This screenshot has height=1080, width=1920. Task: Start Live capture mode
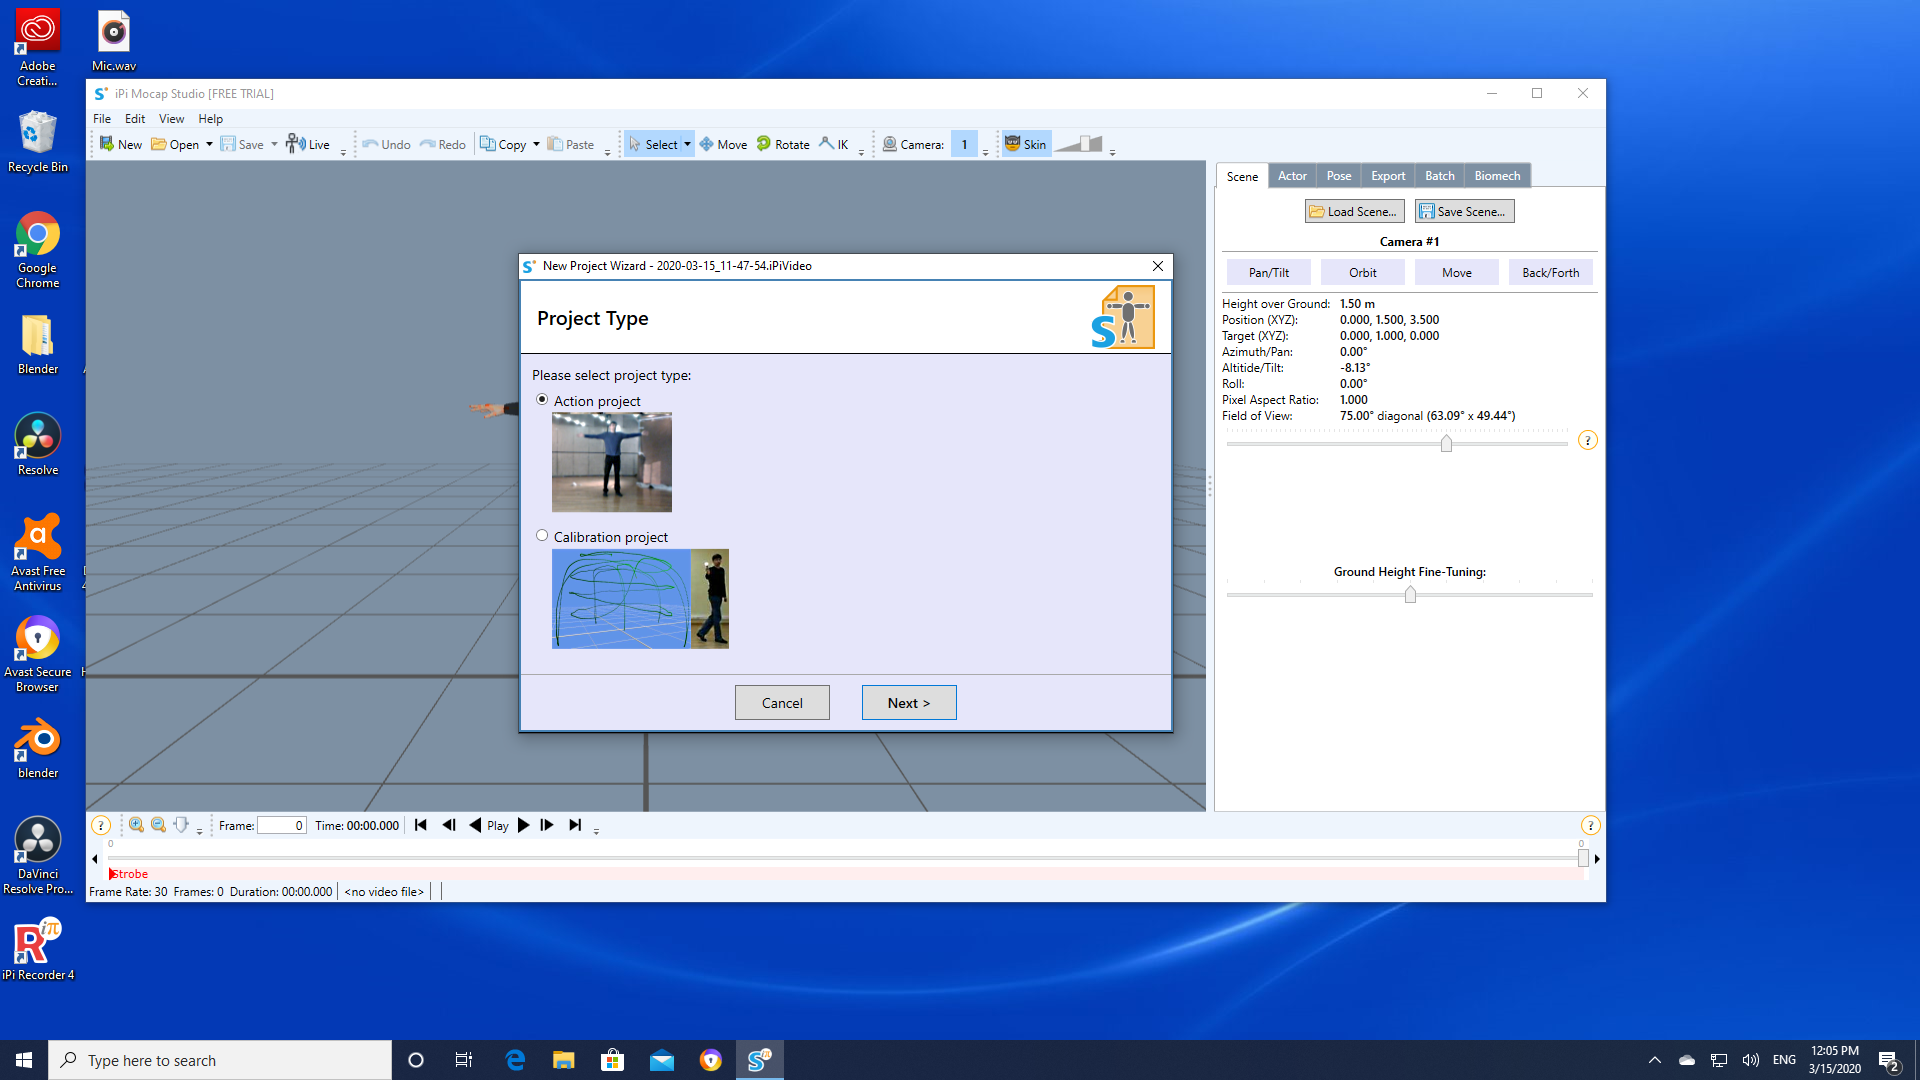[307, 144]
